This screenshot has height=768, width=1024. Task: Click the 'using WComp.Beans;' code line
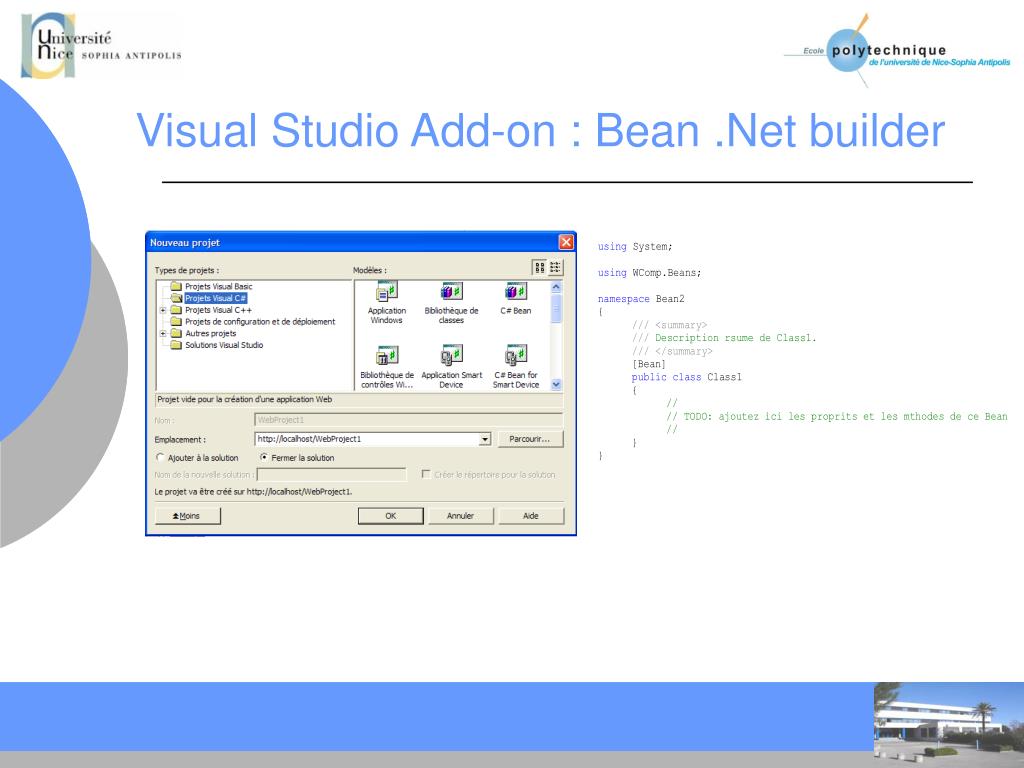(x=649, y=273)
